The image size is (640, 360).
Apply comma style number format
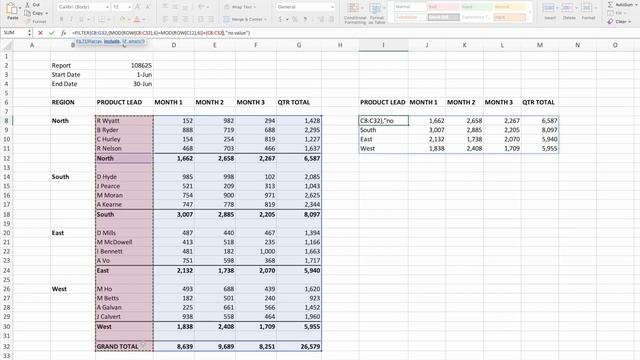pyautogui.click(x=305, y=19)
